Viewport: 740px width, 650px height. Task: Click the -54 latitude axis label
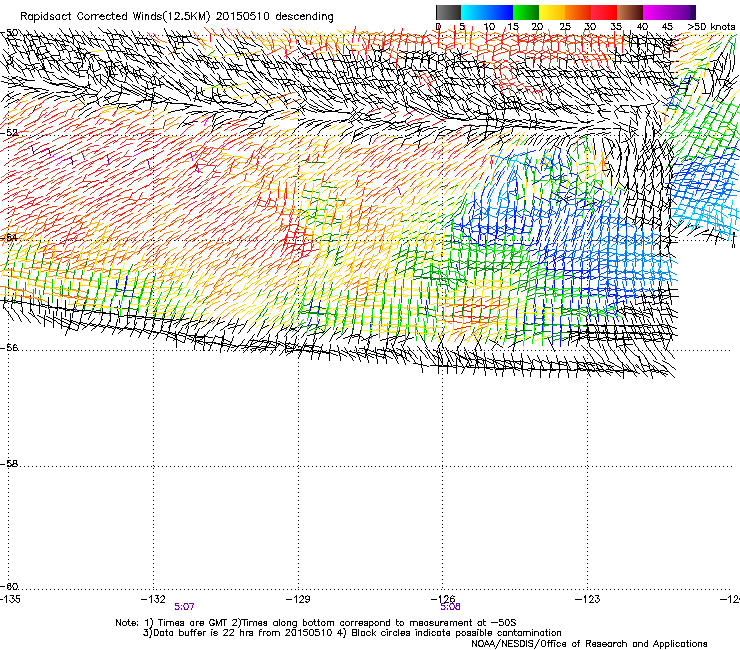pyautogui.click(x=9, y=237)
